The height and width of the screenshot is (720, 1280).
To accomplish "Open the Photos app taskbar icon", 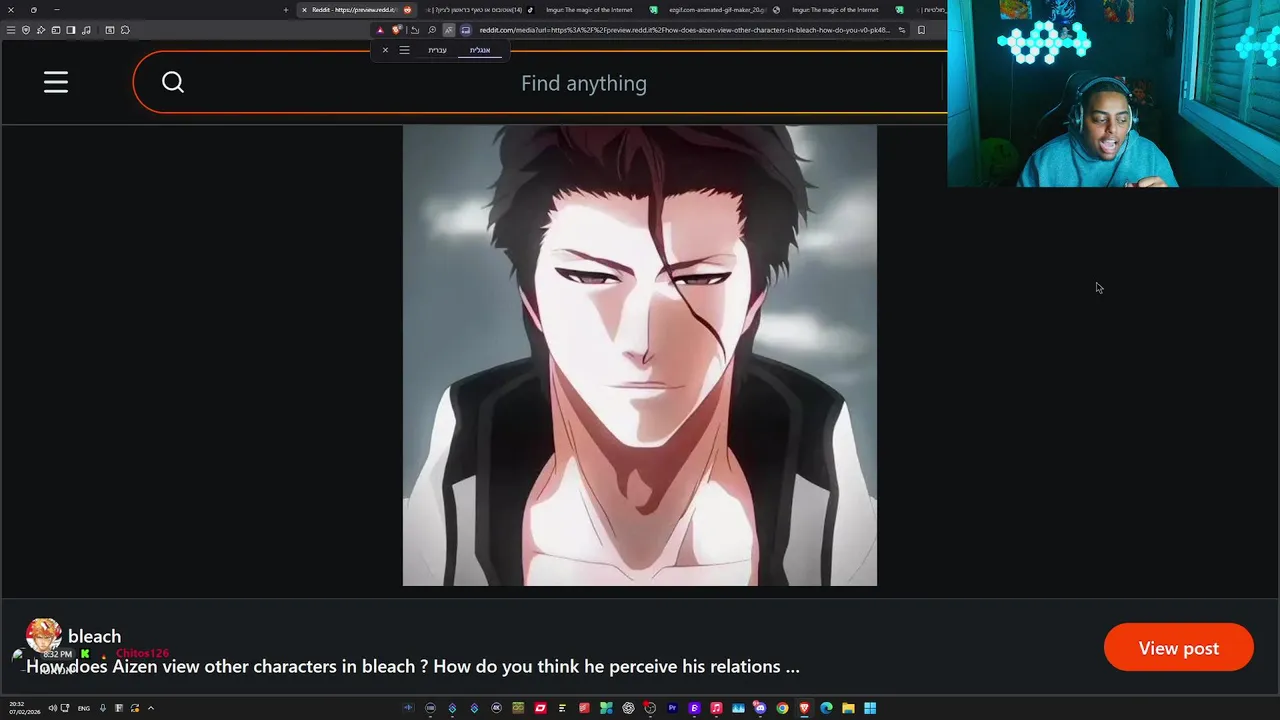I will pyautogui.click(x=738, y=708).
